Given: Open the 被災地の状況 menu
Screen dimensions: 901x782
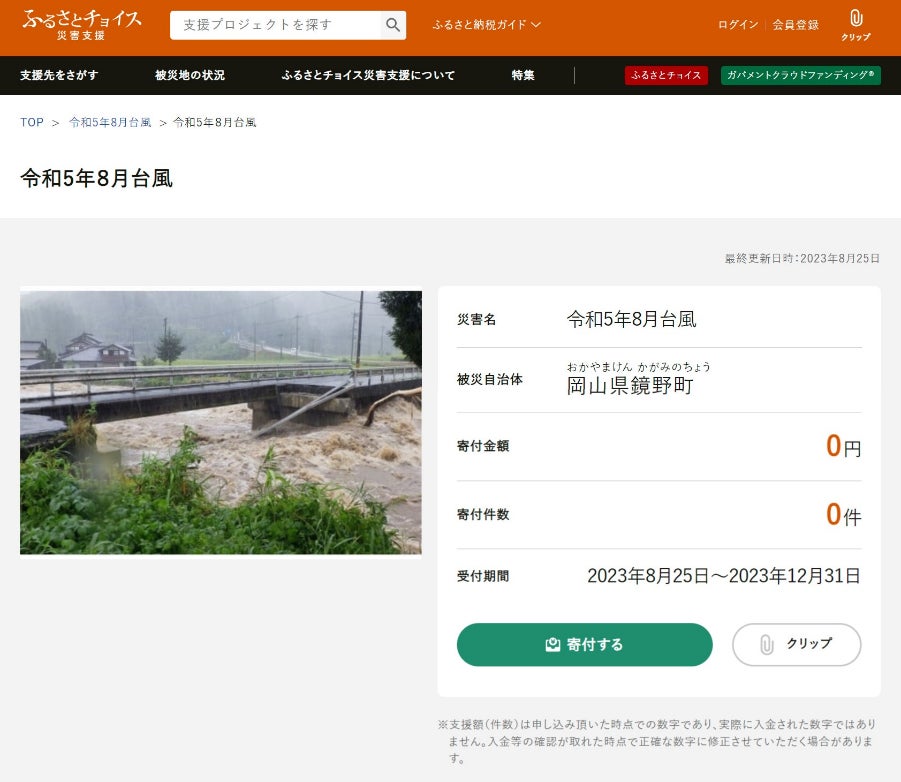Looking at the screenshot, I should (x=190, y=75).
